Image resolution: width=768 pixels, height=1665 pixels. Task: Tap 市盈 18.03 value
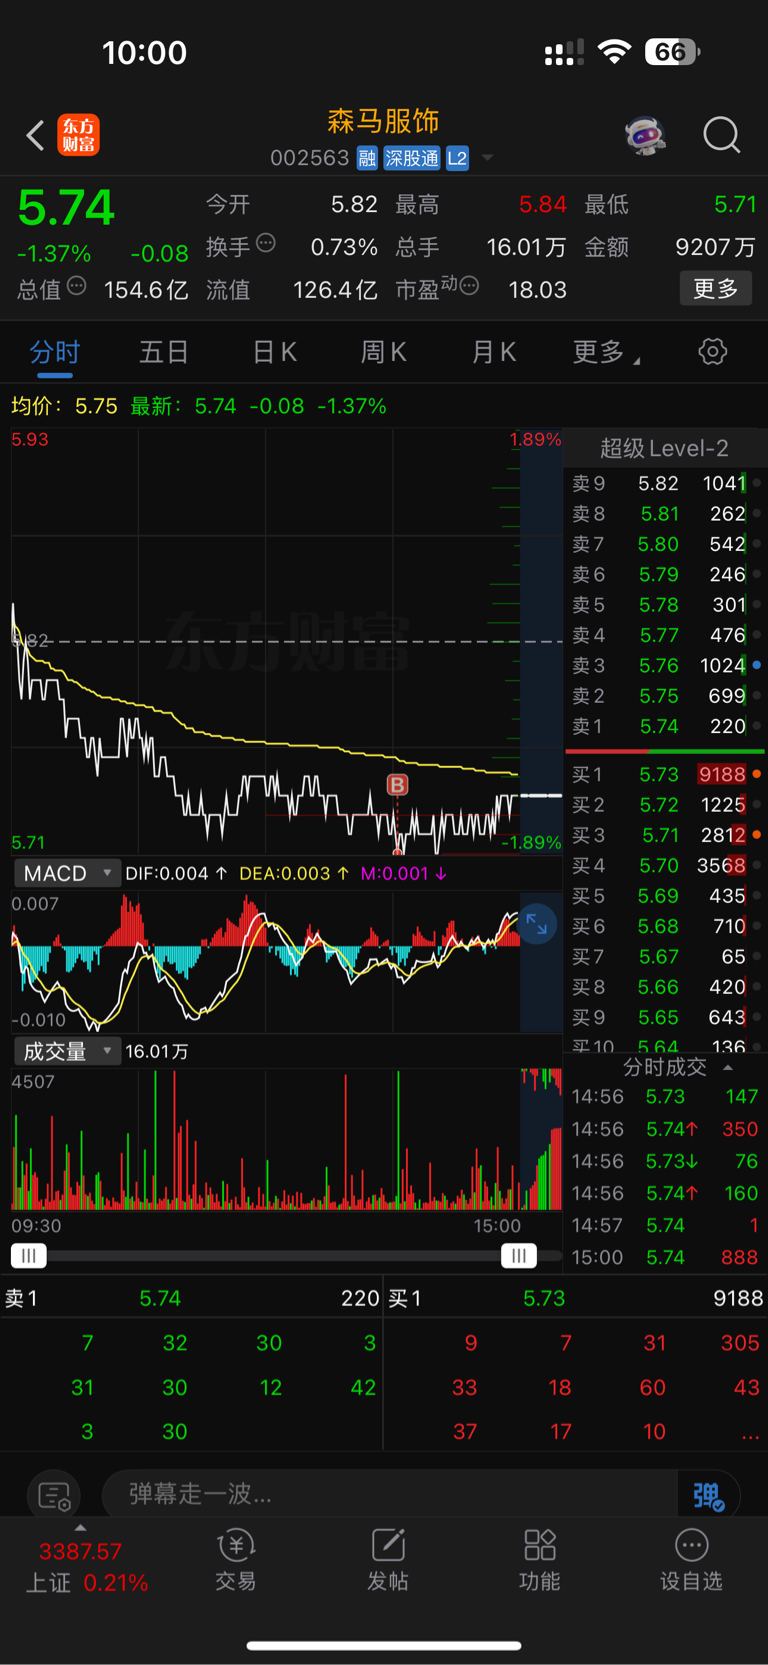[x=538, y=290]
